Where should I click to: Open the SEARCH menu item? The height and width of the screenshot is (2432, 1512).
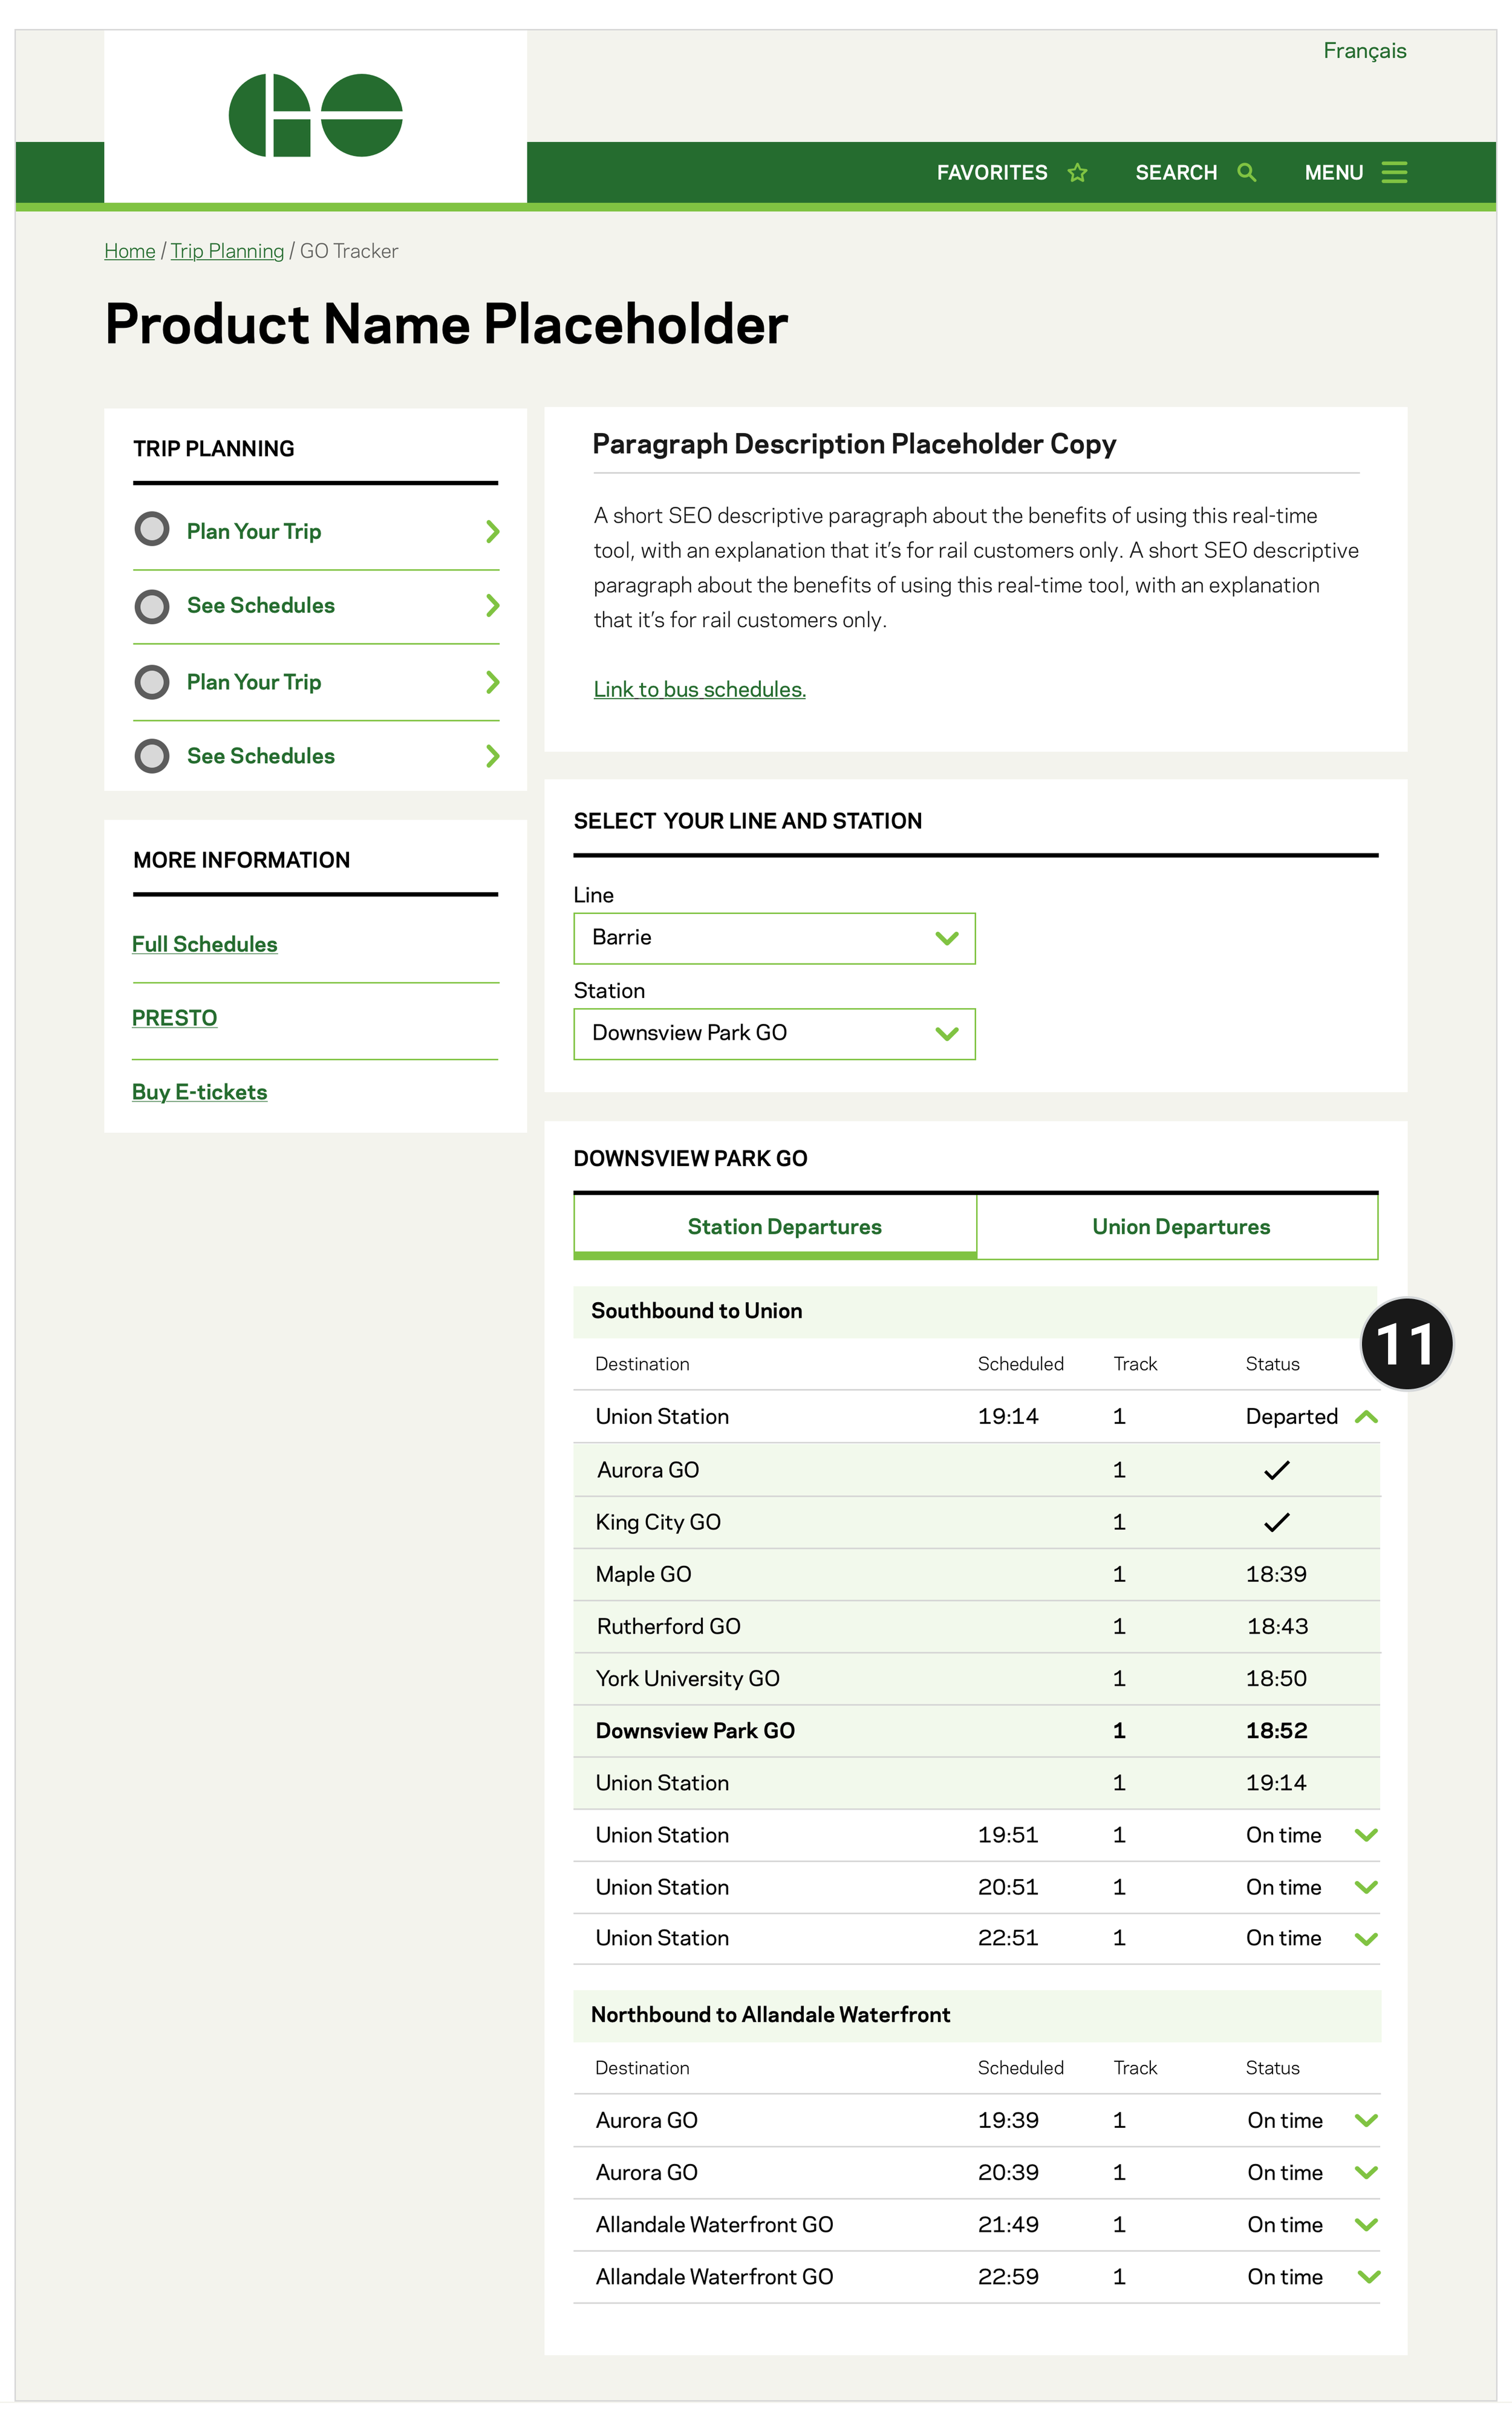pos(1195,172)
